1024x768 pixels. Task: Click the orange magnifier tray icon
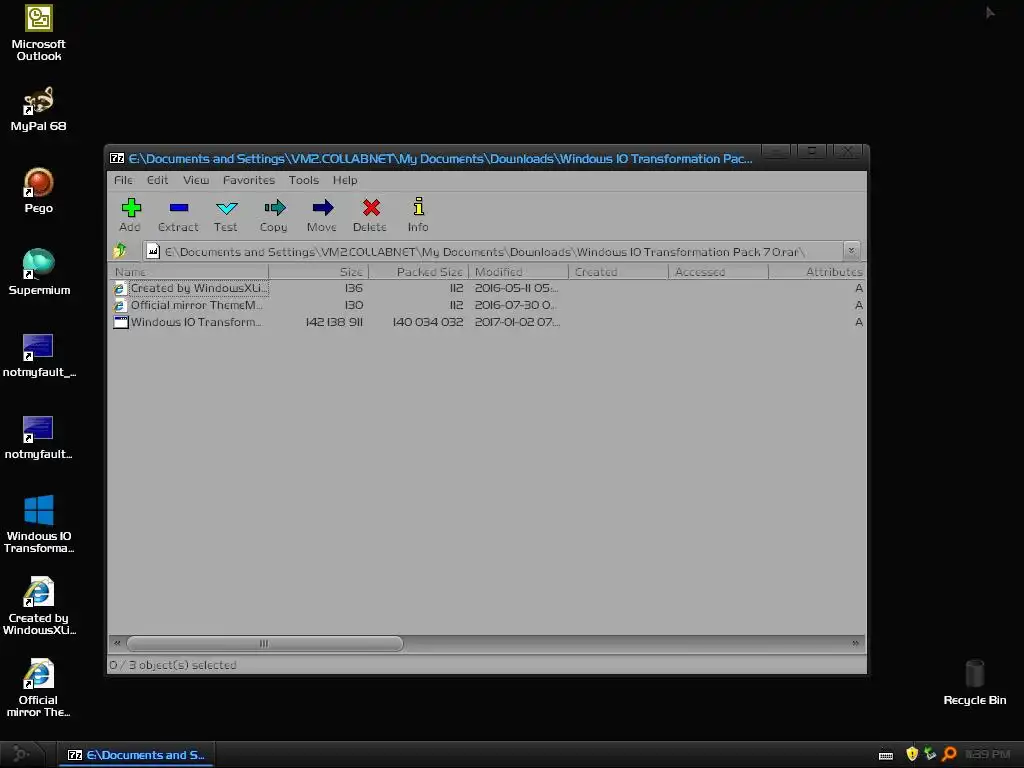950,754
